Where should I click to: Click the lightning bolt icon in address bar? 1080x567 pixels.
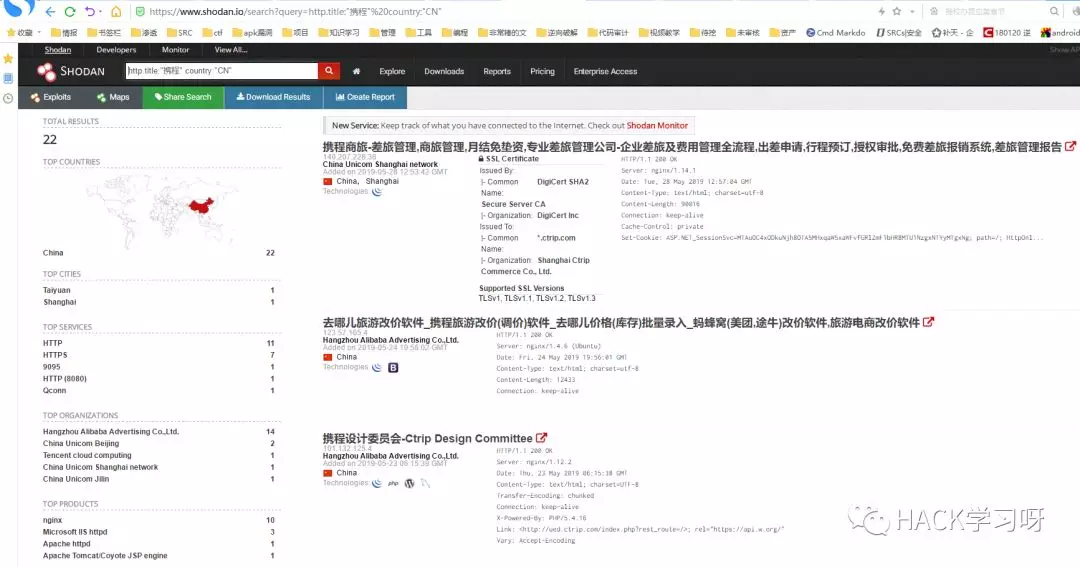[881, 12]
